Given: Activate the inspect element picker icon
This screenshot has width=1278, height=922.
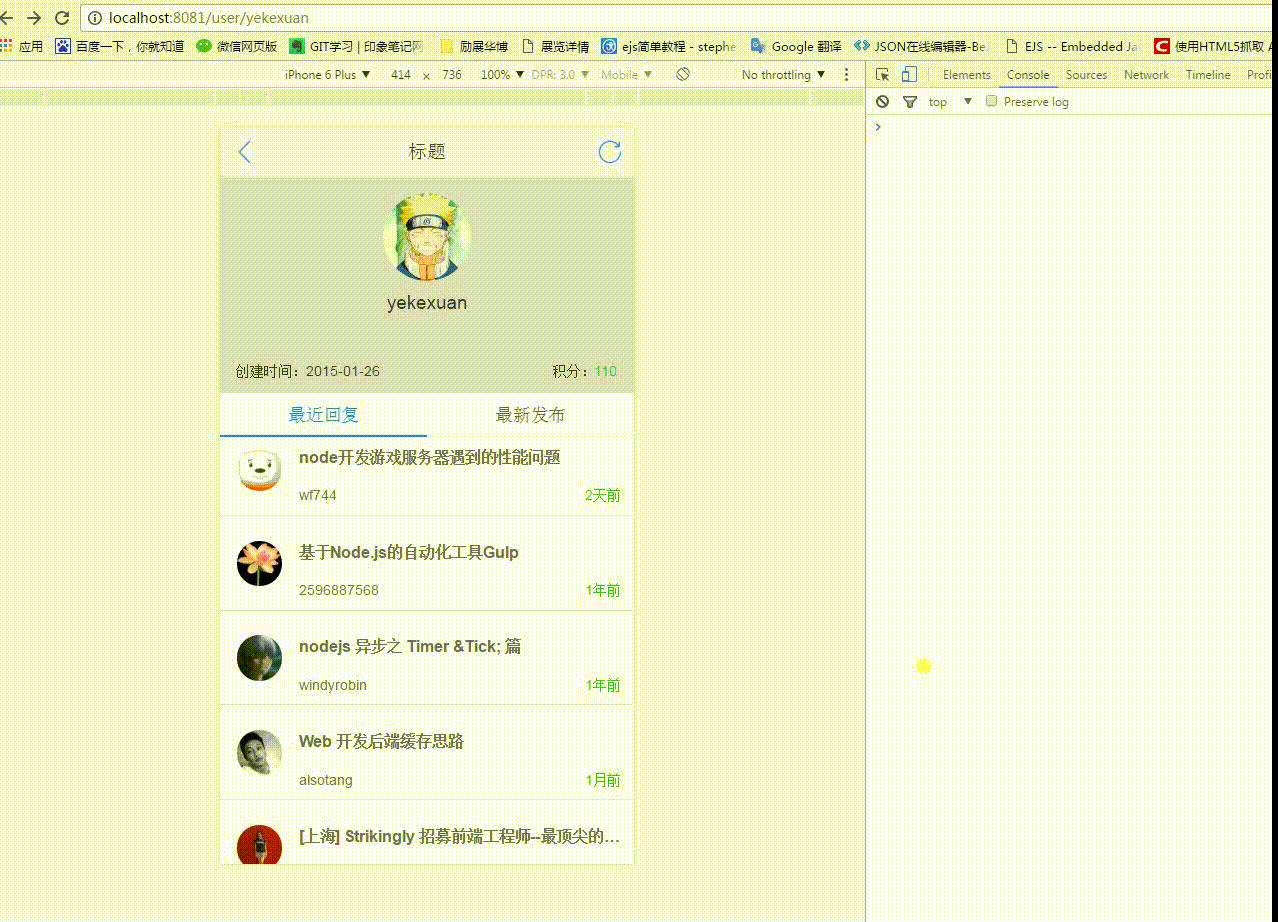Looking at the screenshot, I should click(883, 75).
